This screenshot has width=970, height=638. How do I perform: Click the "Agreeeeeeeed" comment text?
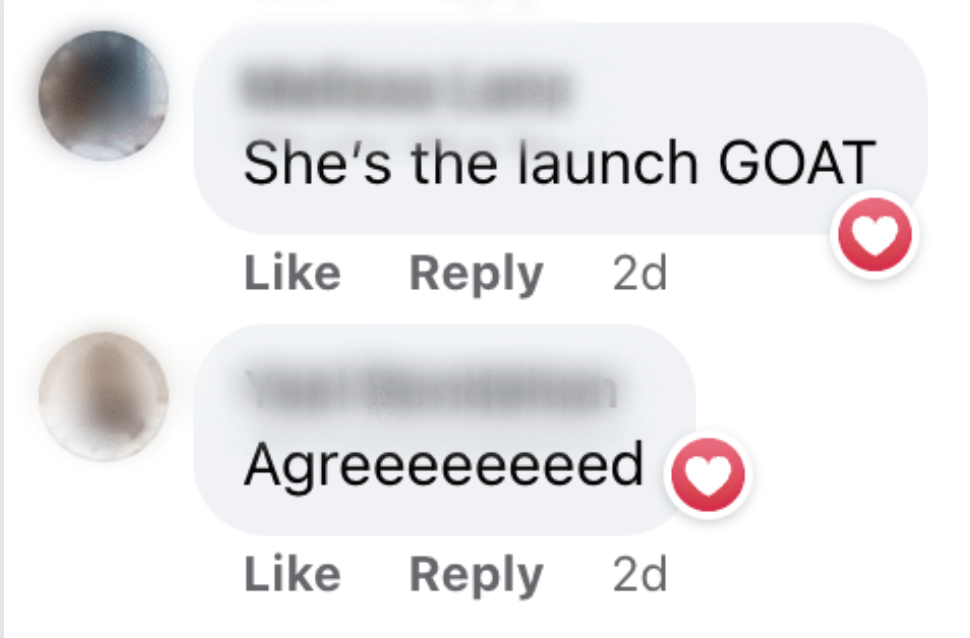click(x=444, y=465)
